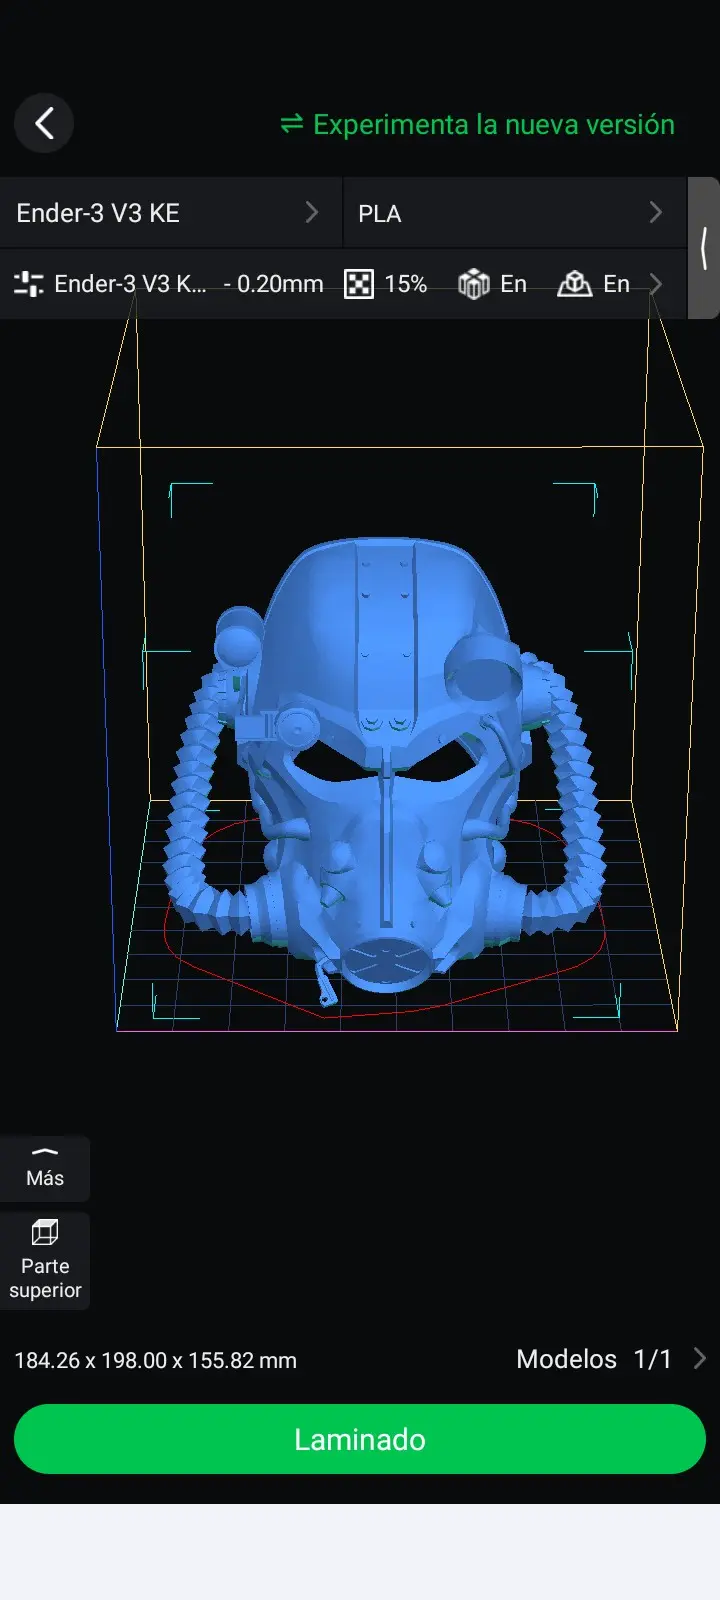Tap the infill pattern checkerboard icon
Viewport: 720px width, 1600px height.
(x=358, y=284)
